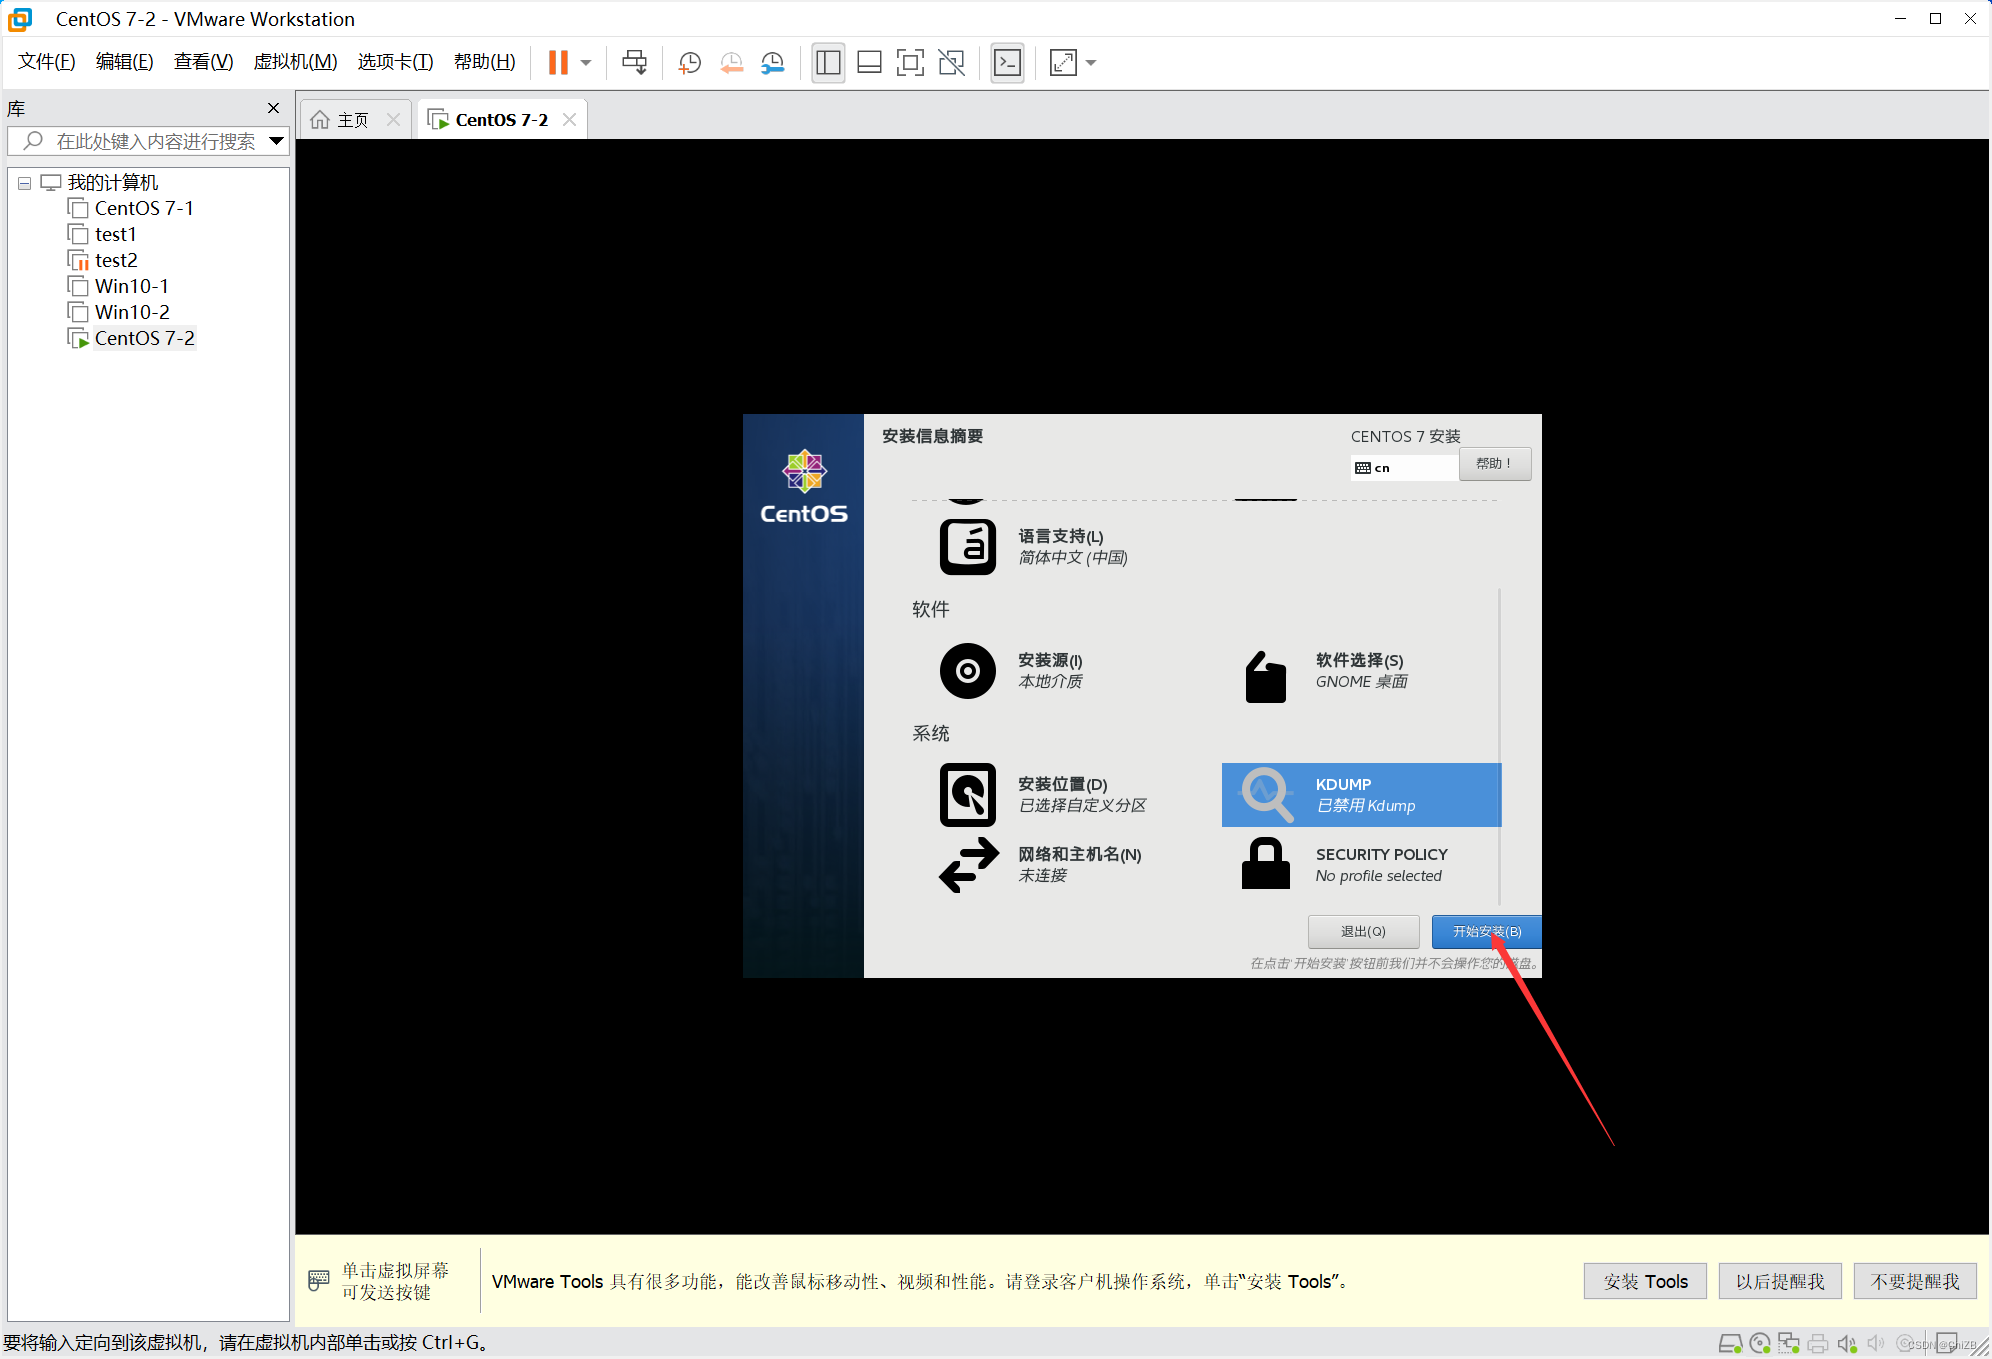Enter full screen mode icon
This screenshot has height=1359, width=1992.
click(x=909, y=63)
